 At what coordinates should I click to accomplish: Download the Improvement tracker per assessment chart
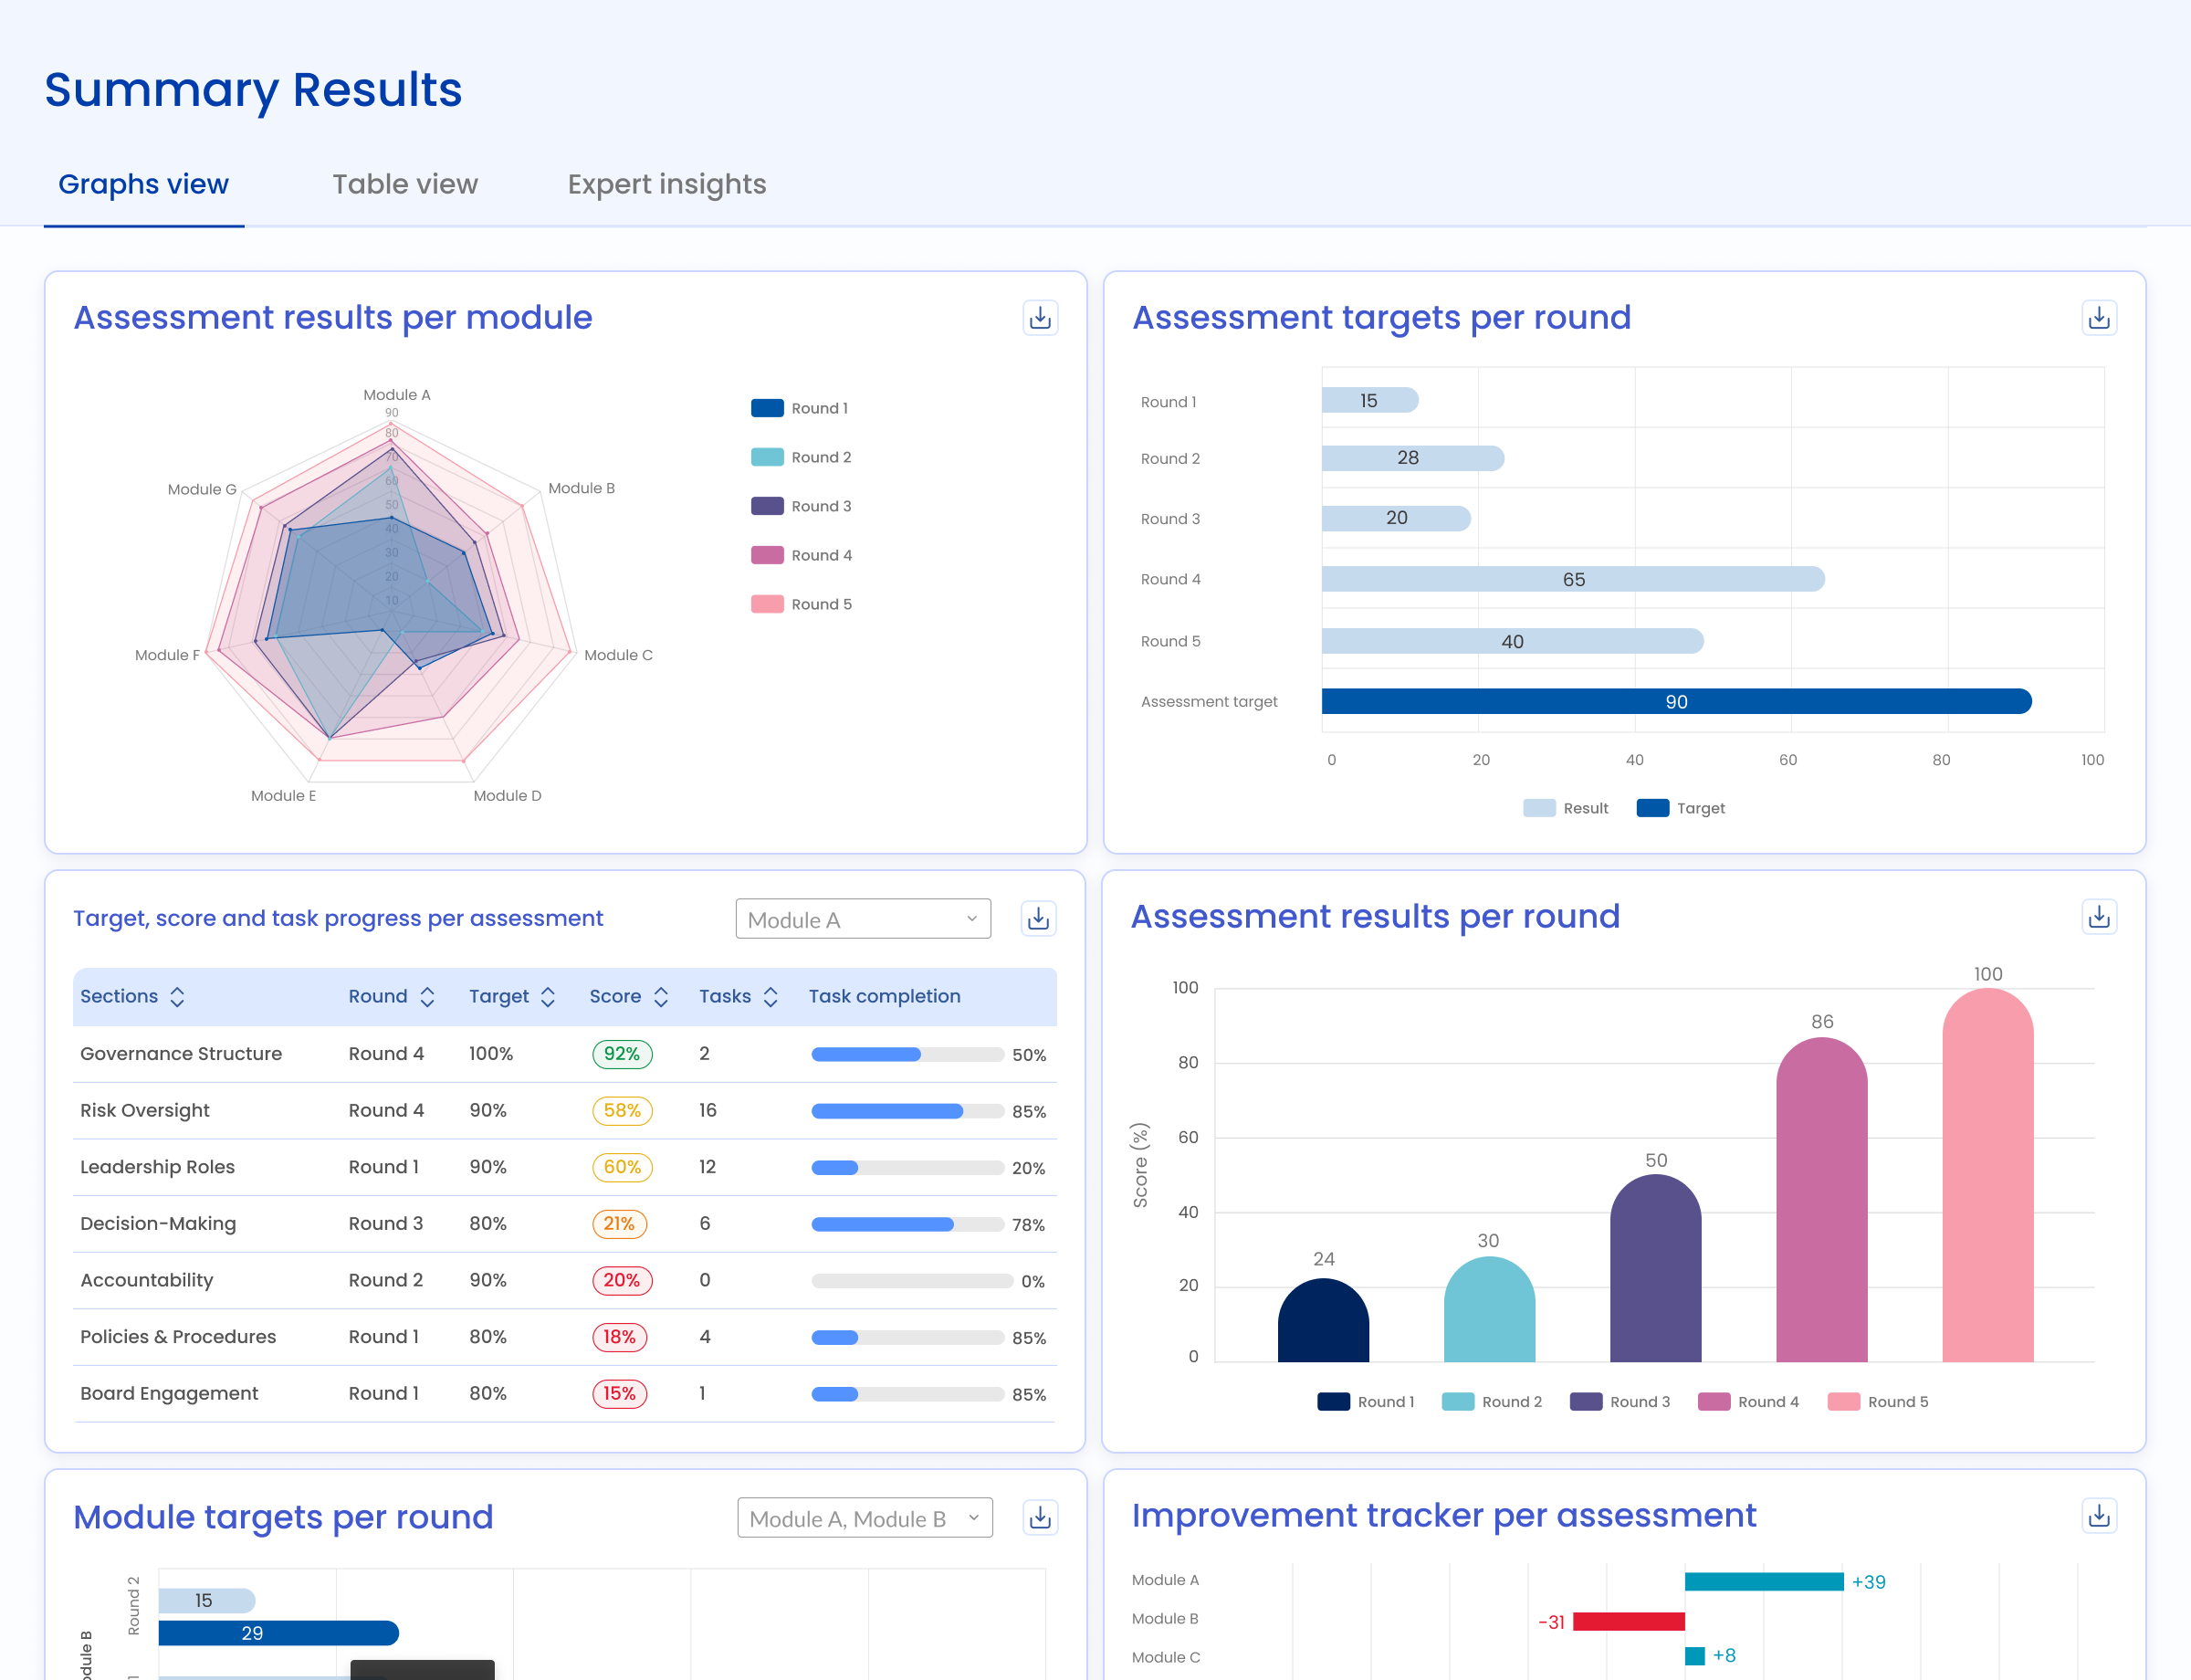pyautogui.click(x=2099, y=1516)
